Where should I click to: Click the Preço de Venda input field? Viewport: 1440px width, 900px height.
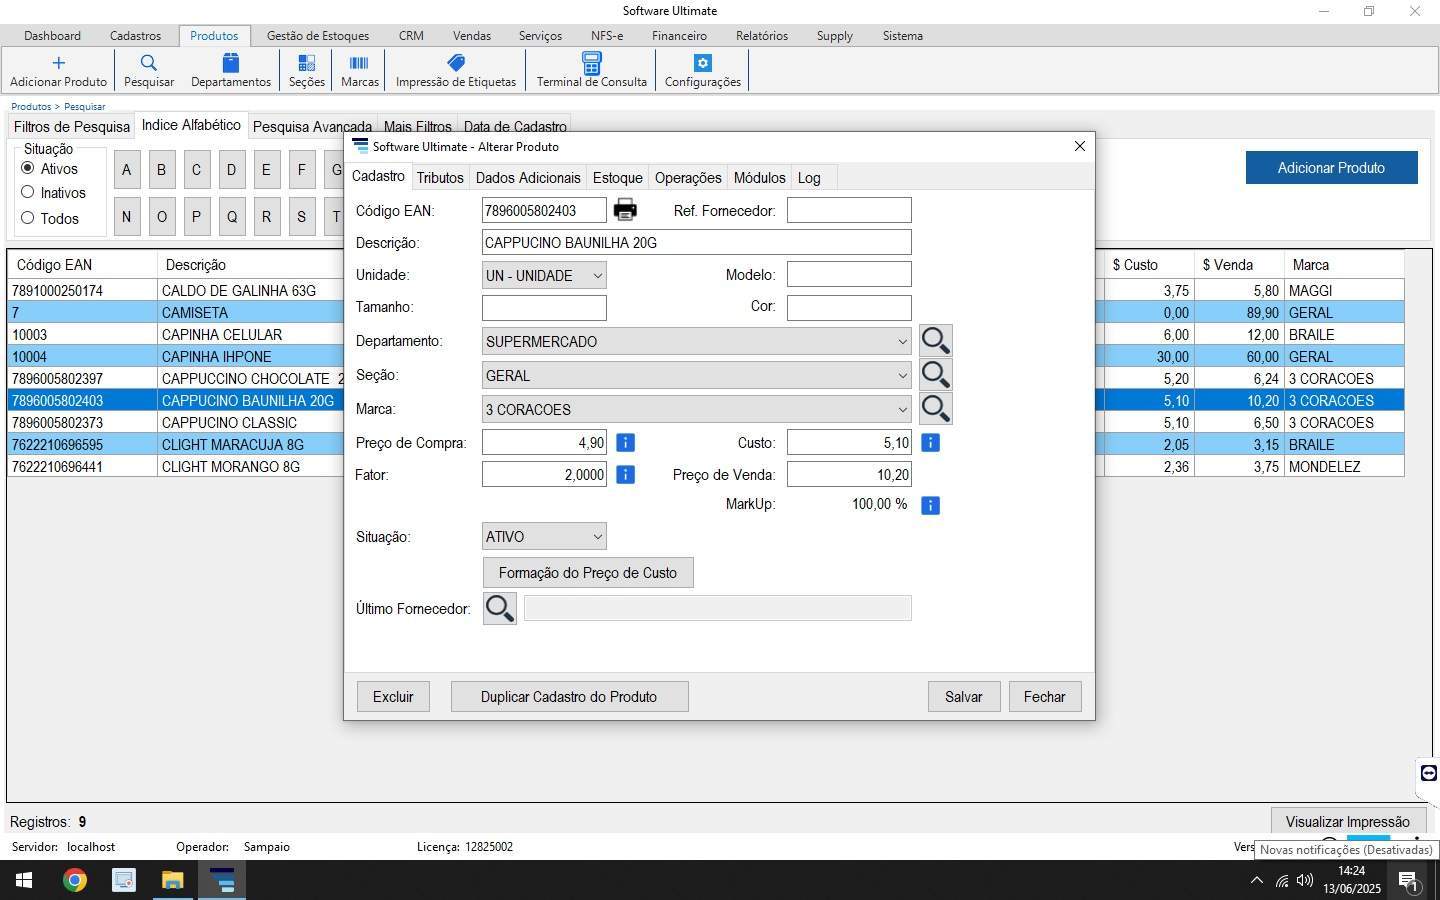pyautogui.click(x=849, y=475)
